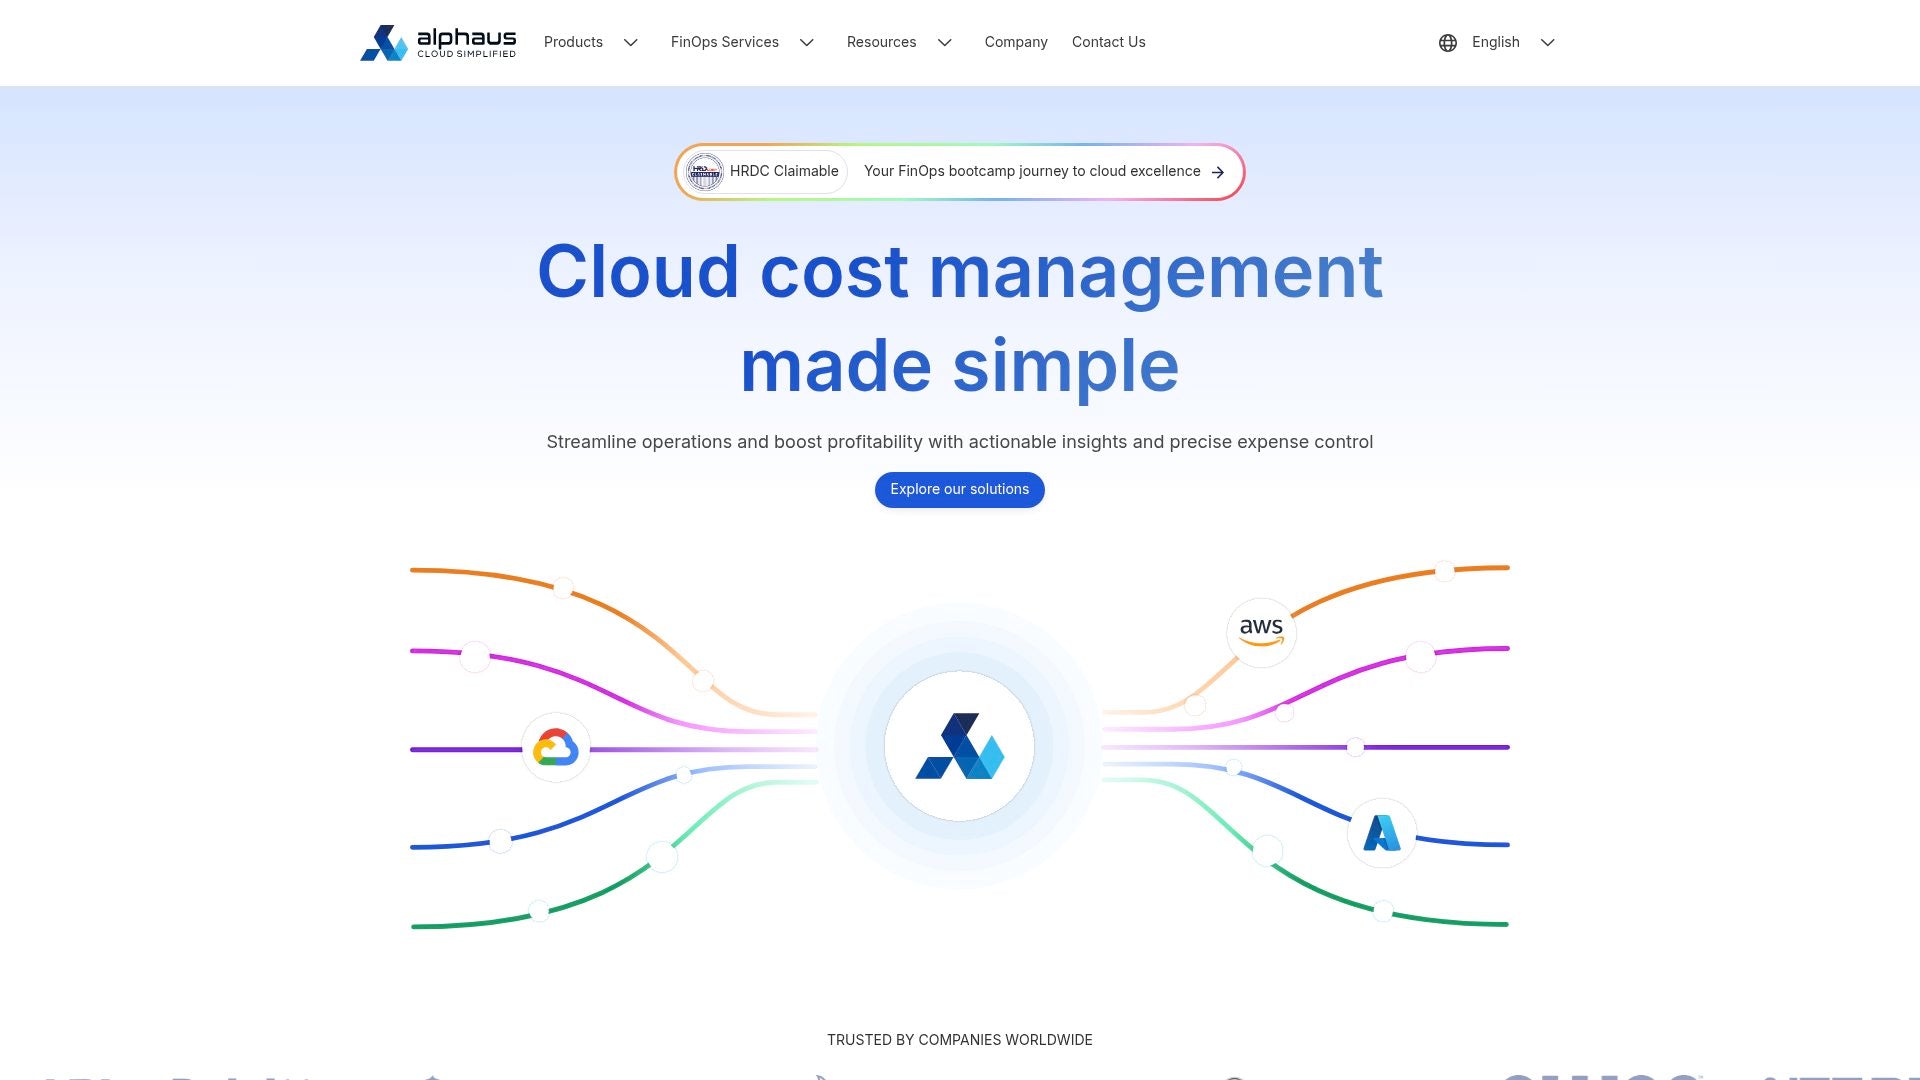Viewport: 1920px width, 1080px height.
Task: Click the globe language icon
Action: tap(1447, 42)
